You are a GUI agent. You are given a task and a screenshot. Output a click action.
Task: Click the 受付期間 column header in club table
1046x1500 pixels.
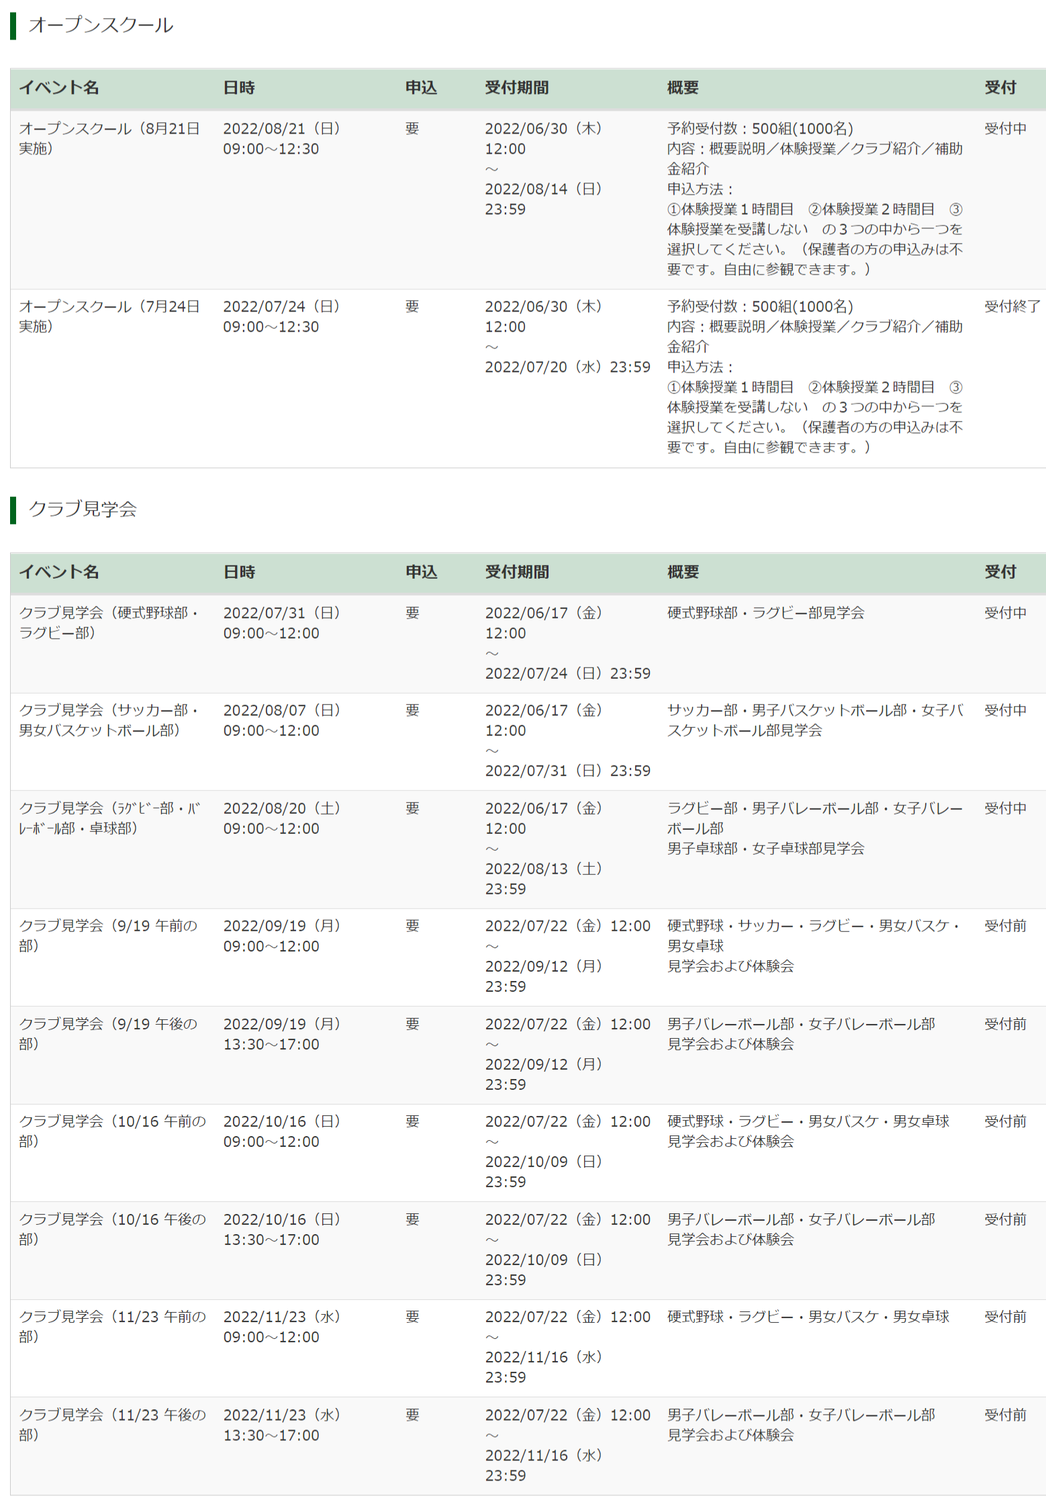pyautogui.click(x=517, y=572)
